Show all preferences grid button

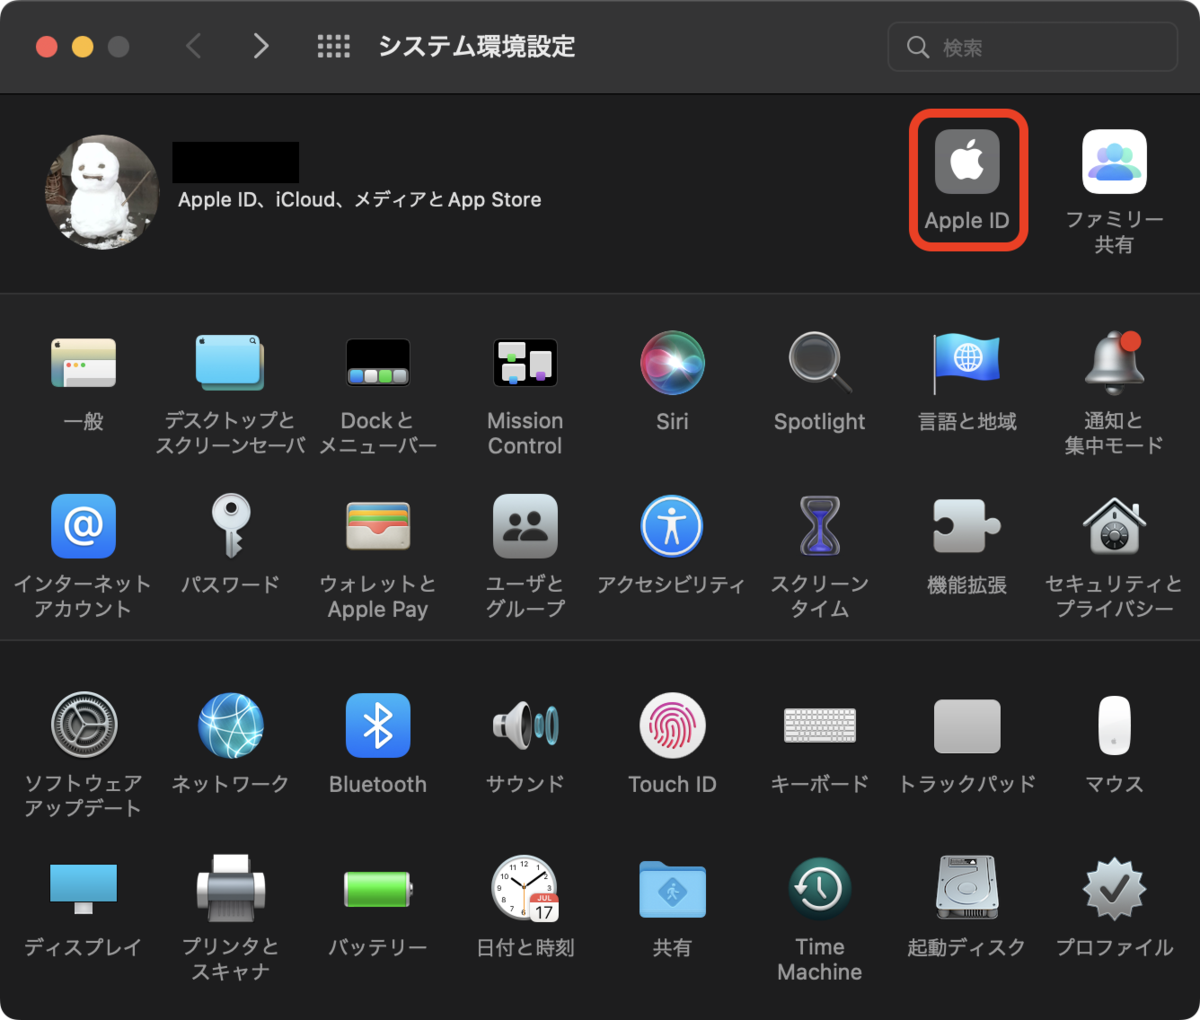(x=333, y=46)
